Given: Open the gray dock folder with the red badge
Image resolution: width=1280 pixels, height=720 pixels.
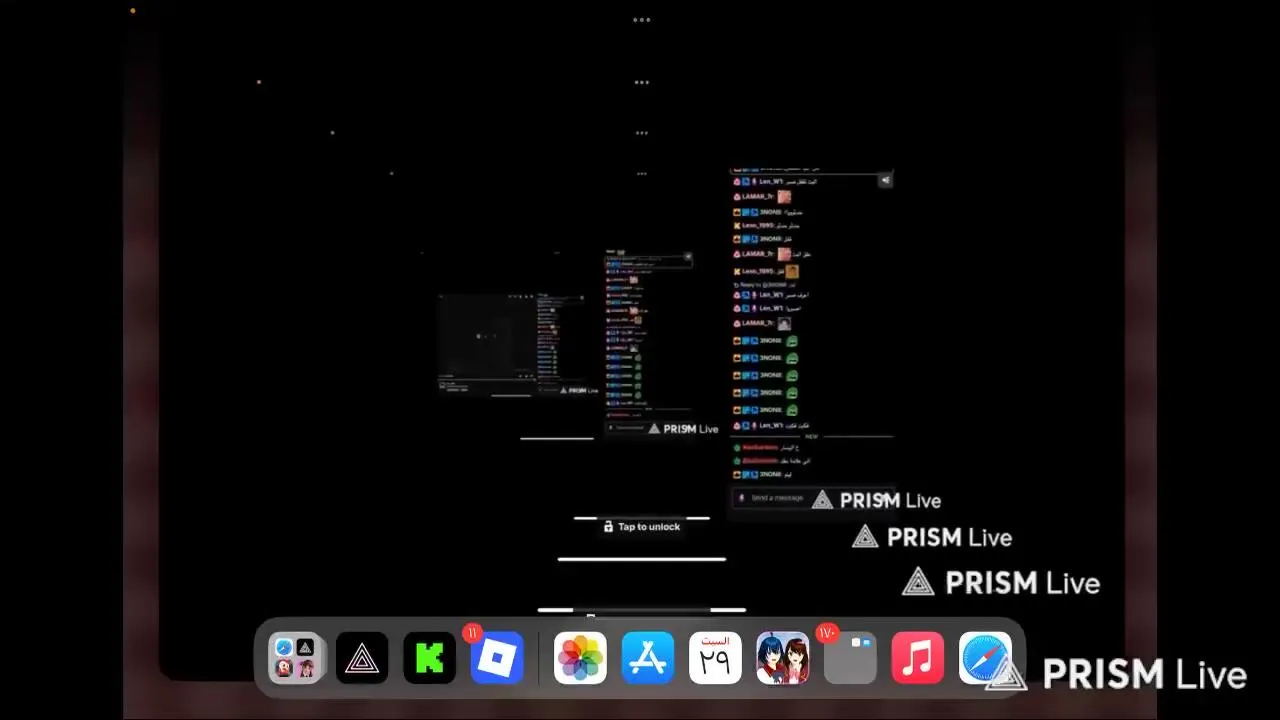Looking at the screenshot, I should 850,658.
